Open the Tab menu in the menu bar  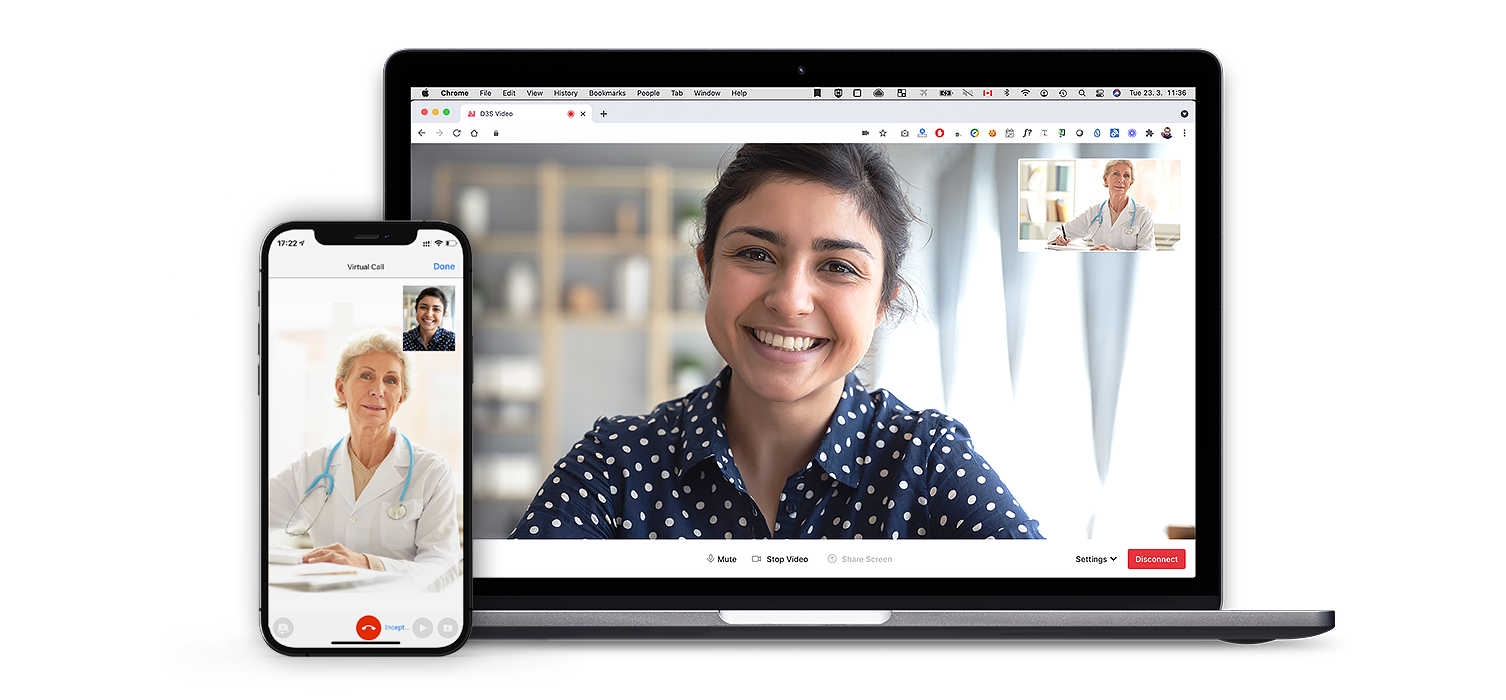tap(677, 93)
